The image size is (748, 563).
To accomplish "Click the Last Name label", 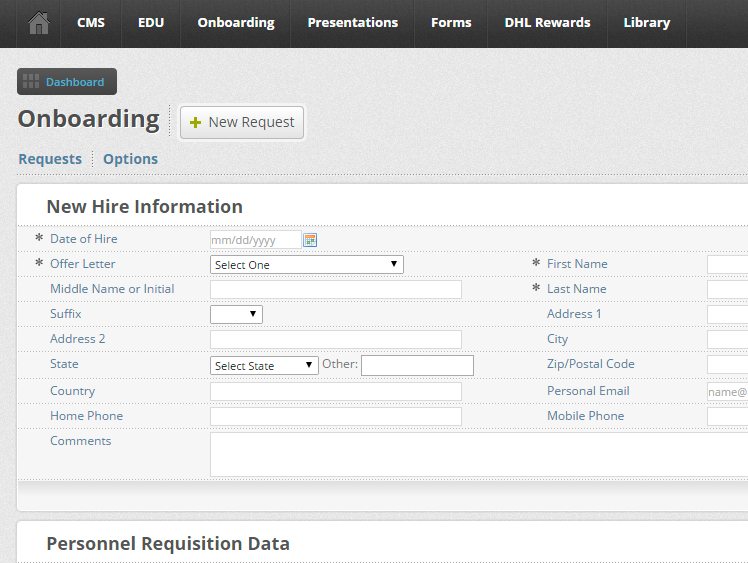I will click(x=576, y=289).
